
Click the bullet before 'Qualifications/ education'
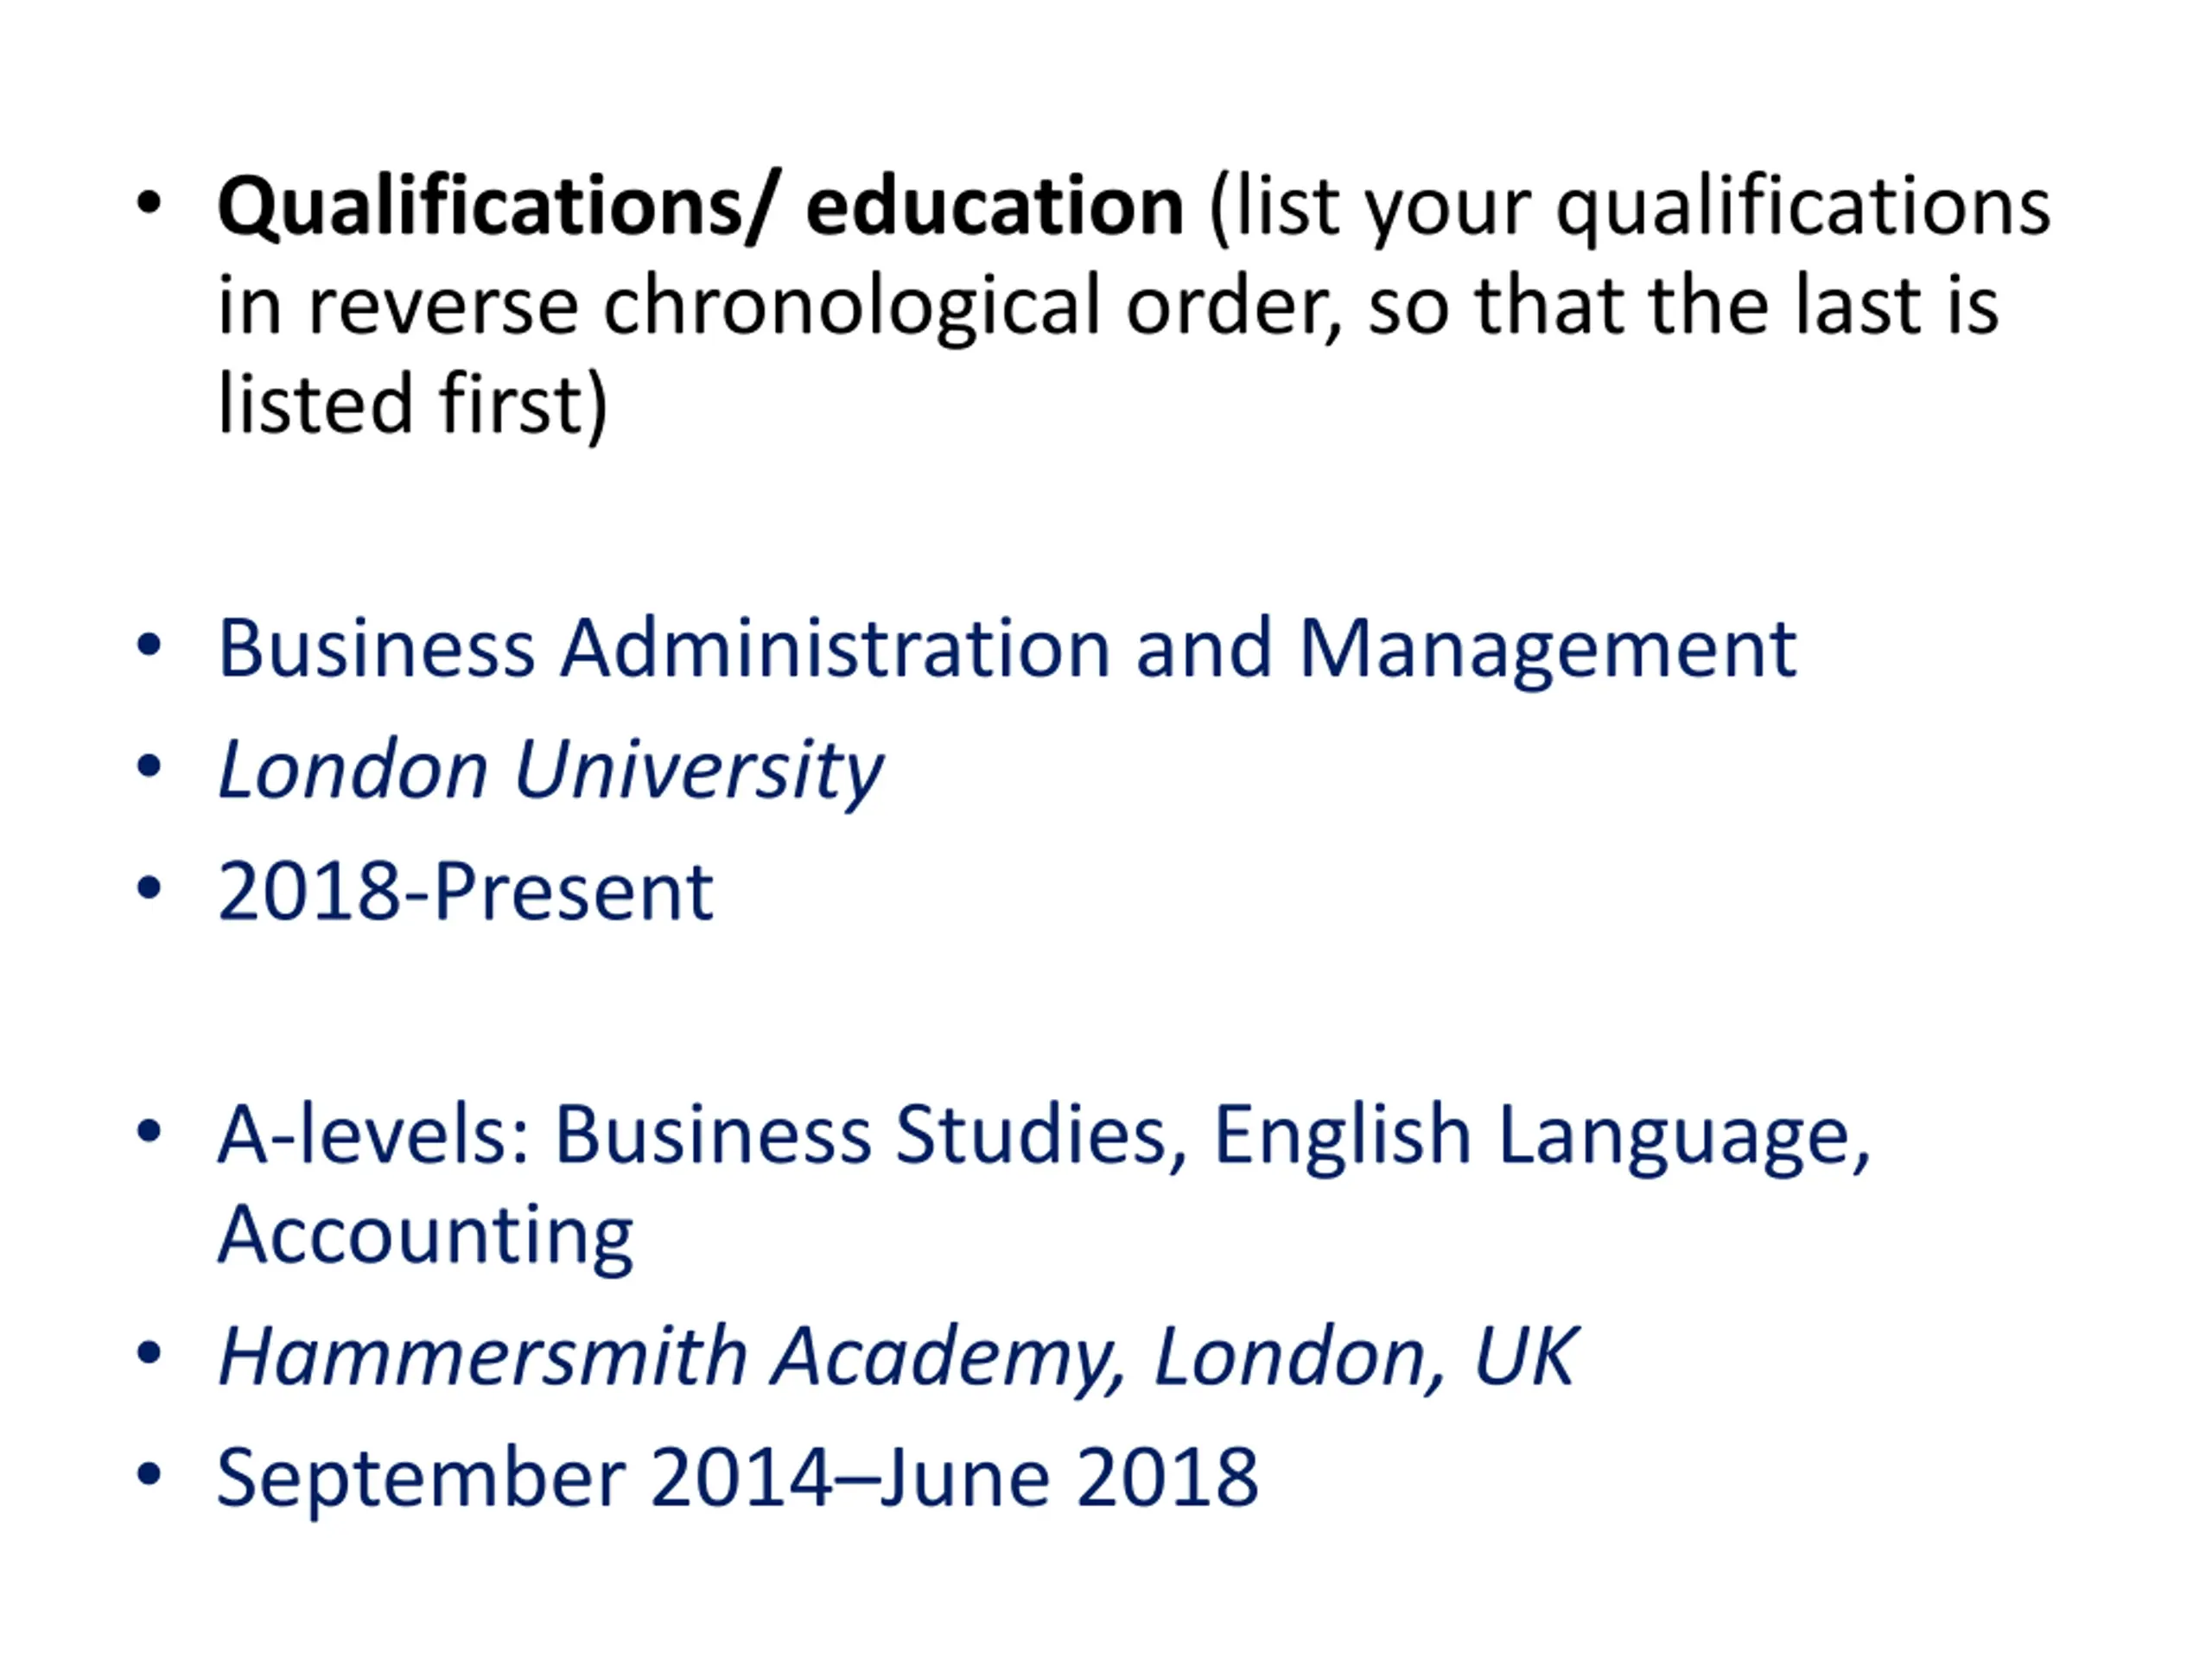149,204
